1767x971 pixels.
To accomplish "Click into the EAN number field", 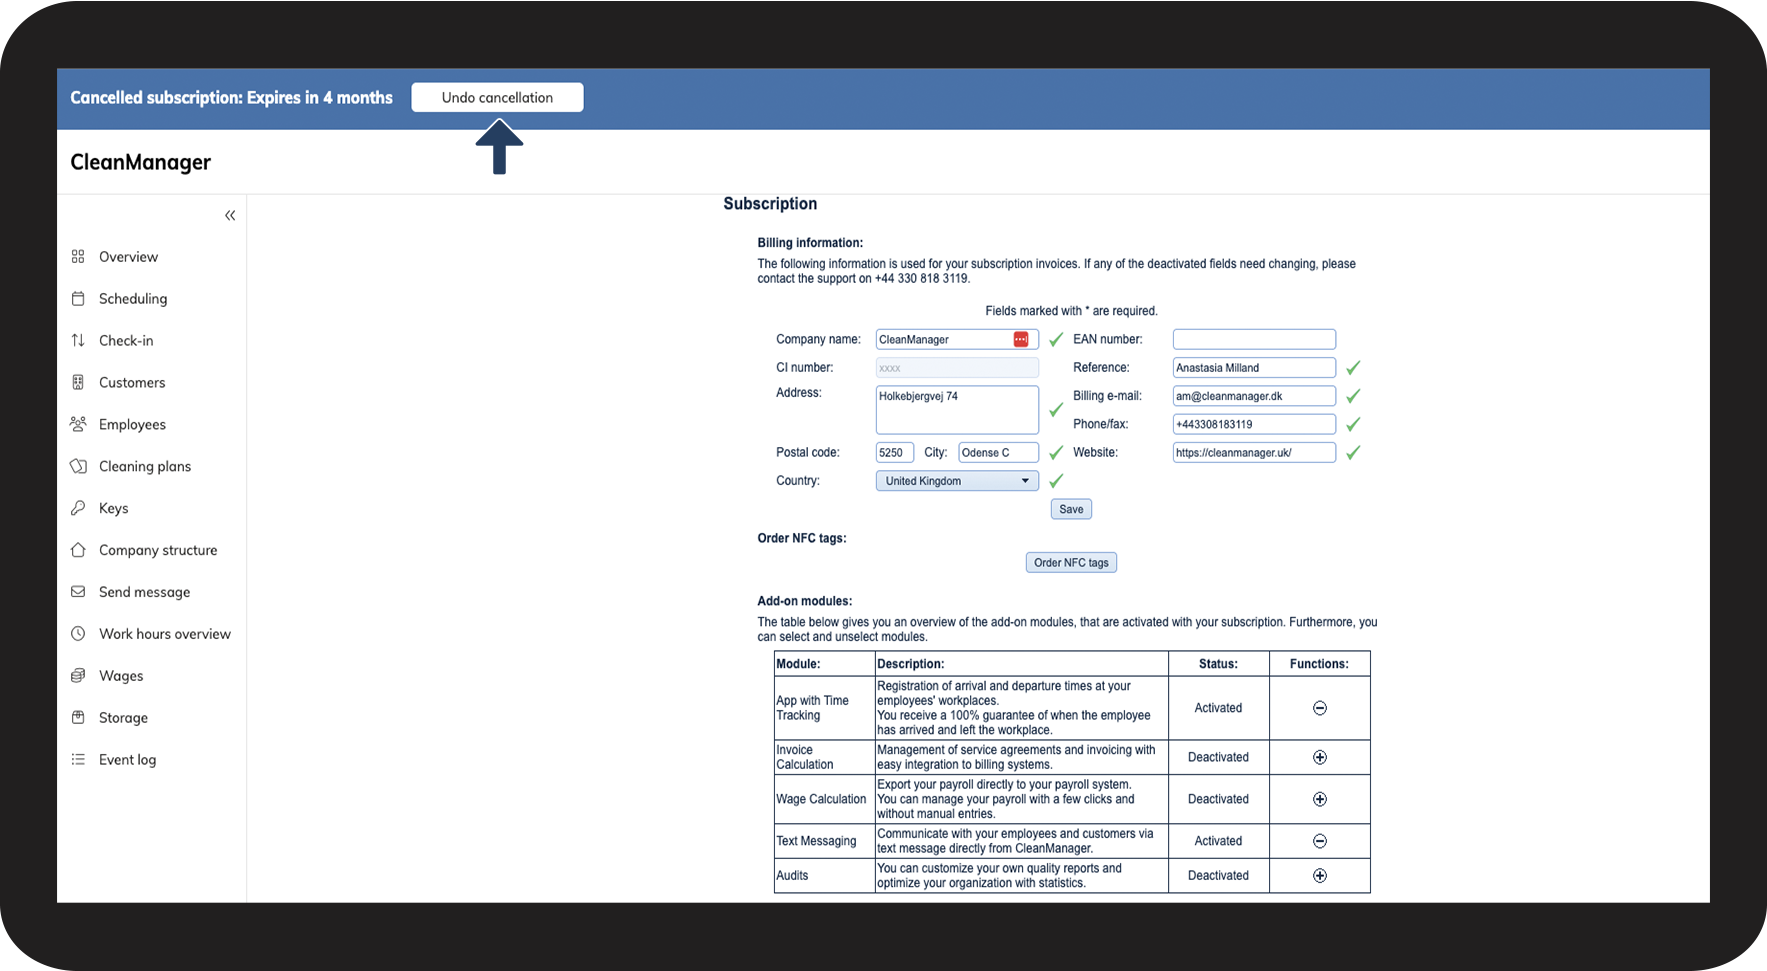I will point(1253,340).
